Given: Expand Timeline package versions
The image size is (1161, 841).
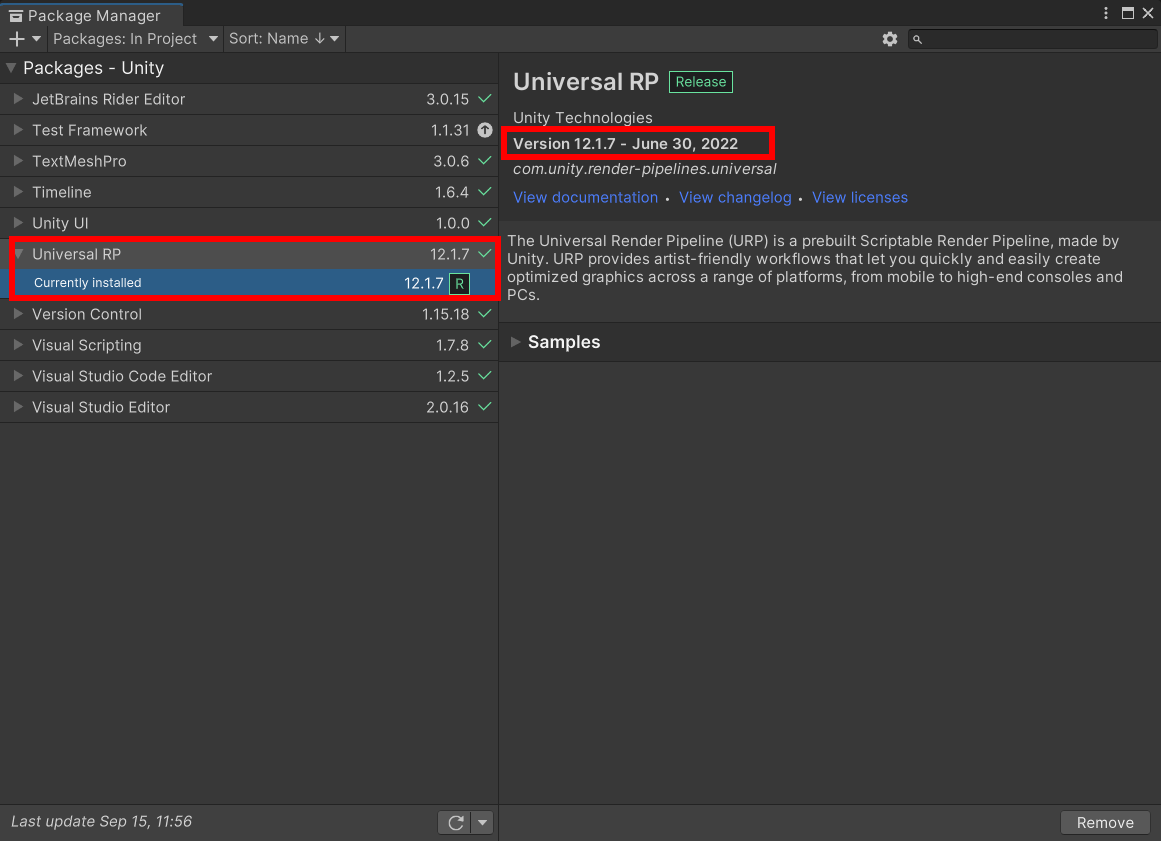Looking at the screenshot, I should pos(19,192).
